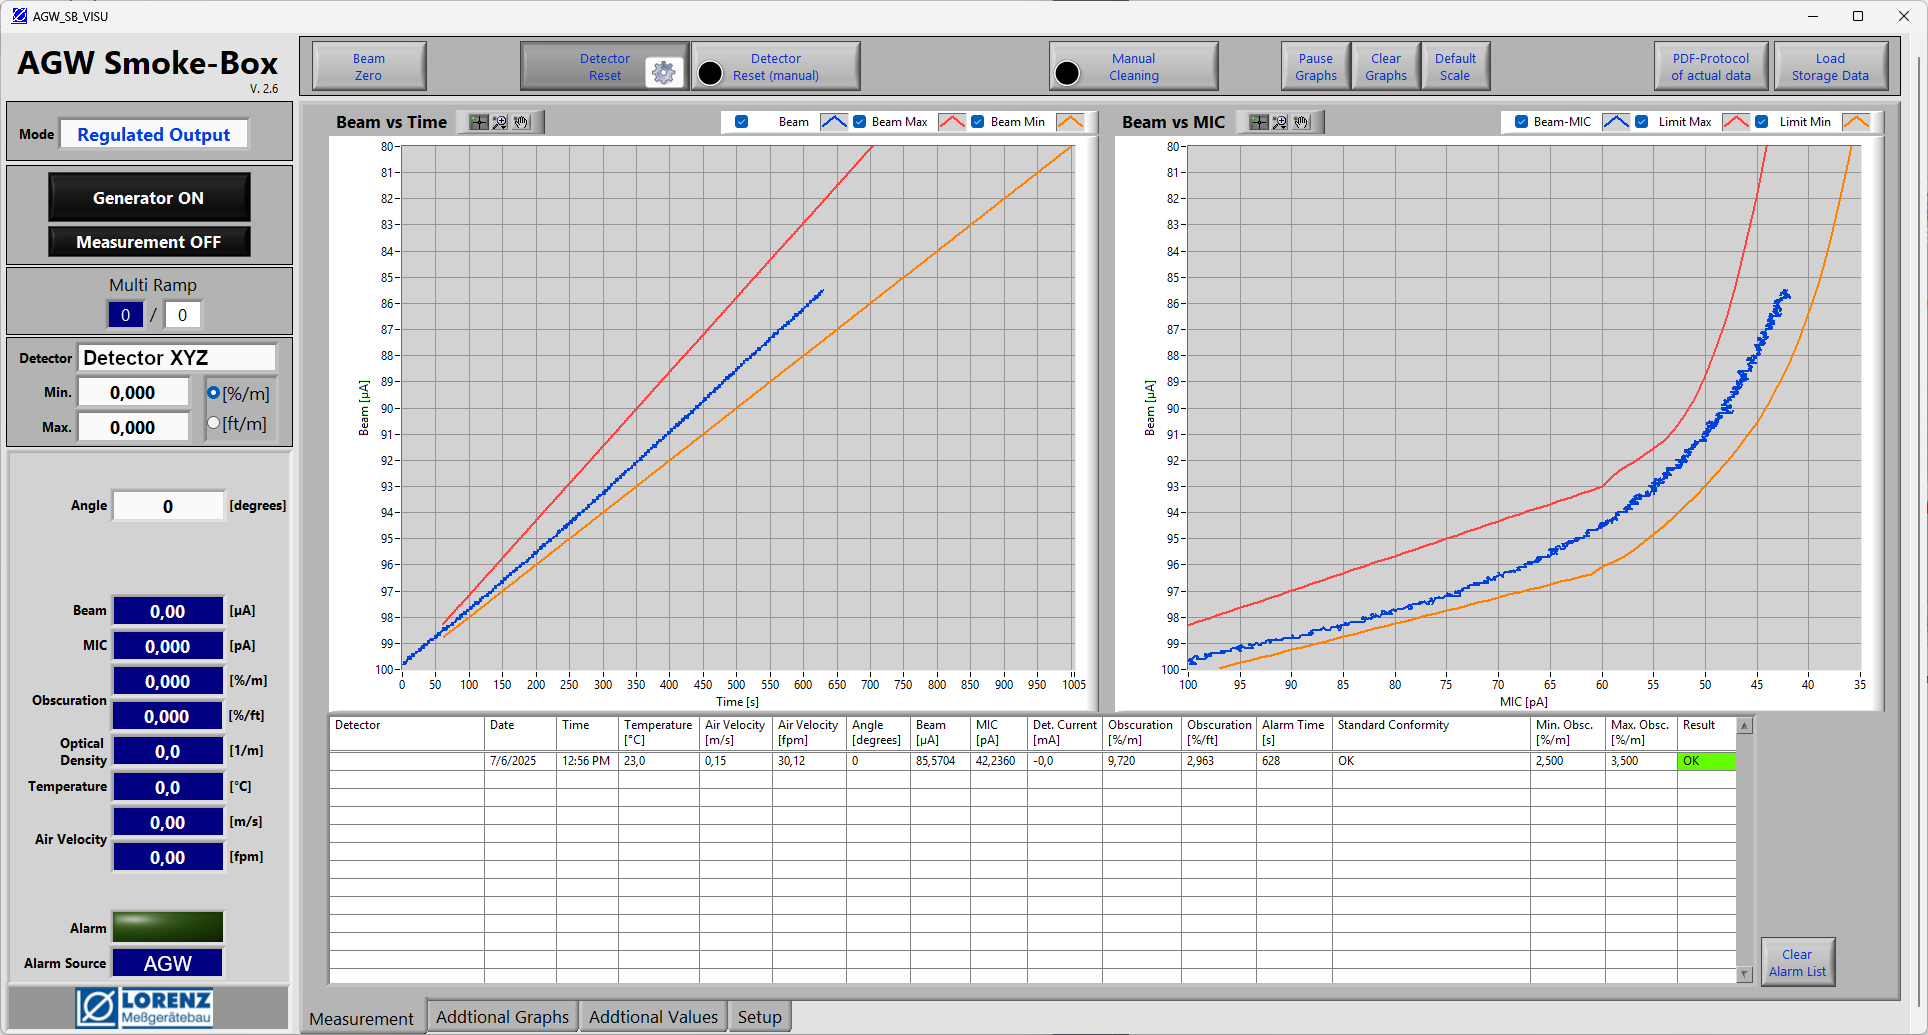Select the [ft/m] unit radio button
Image resolution: width=1928 pixels, height=1035 pixels.
214,423
